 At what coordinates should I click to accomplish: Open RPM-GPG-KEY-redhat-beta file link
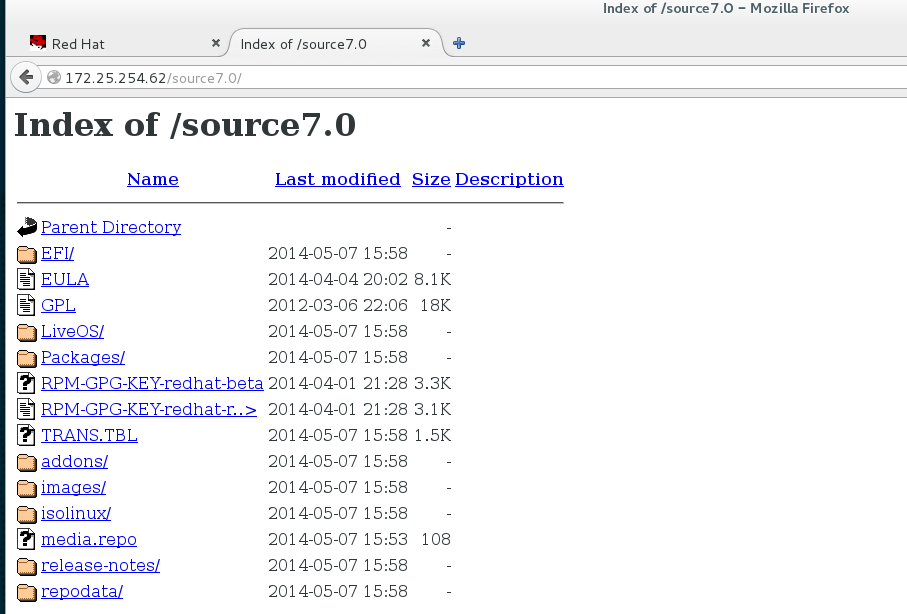(152, 384)
